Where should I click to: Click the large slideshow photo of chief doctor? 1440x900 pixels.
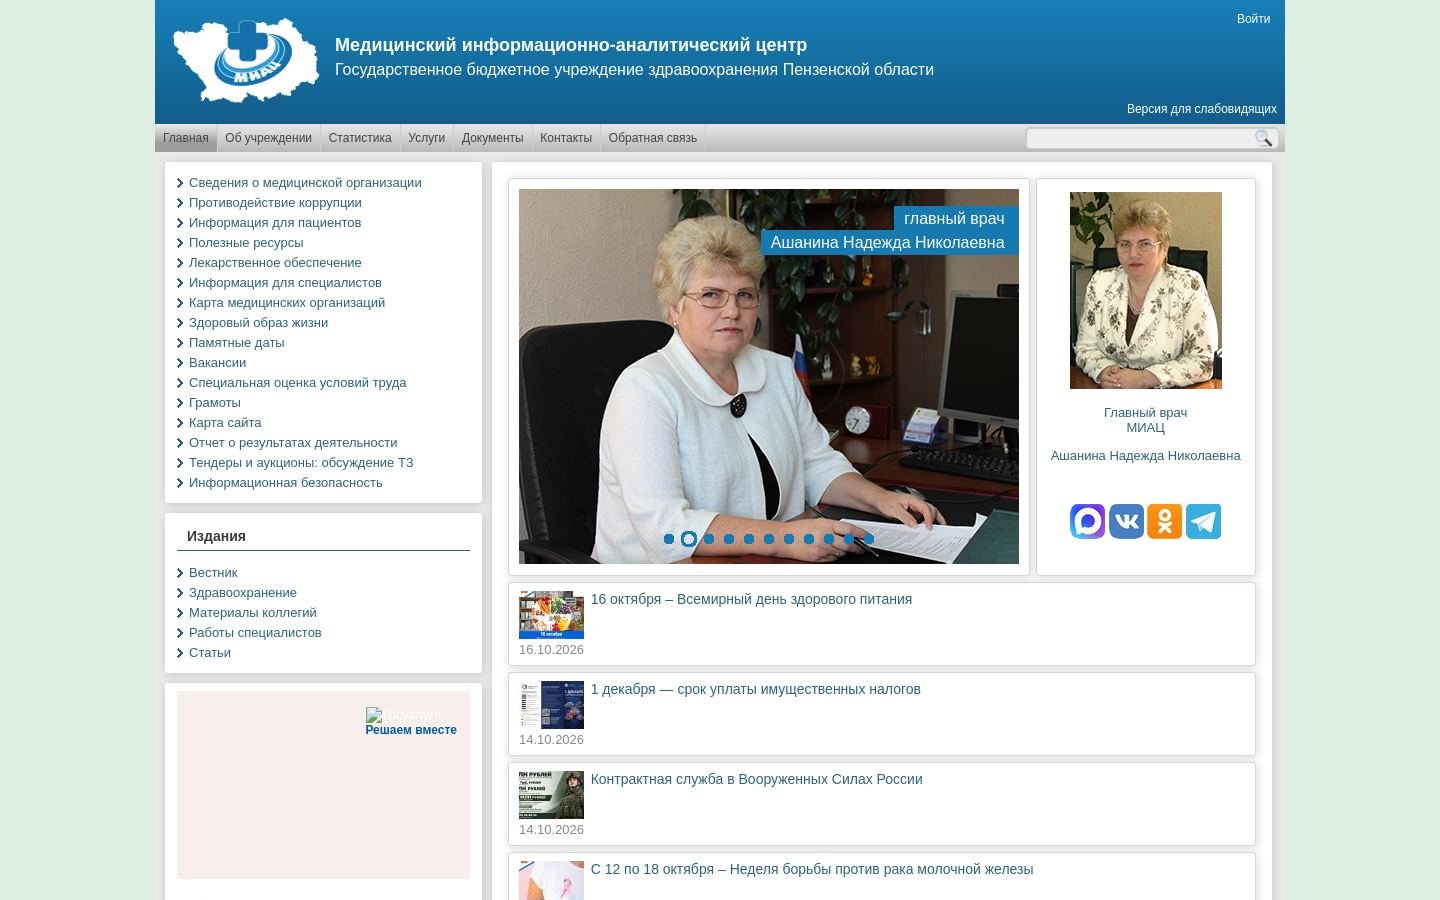coord(769,376)
